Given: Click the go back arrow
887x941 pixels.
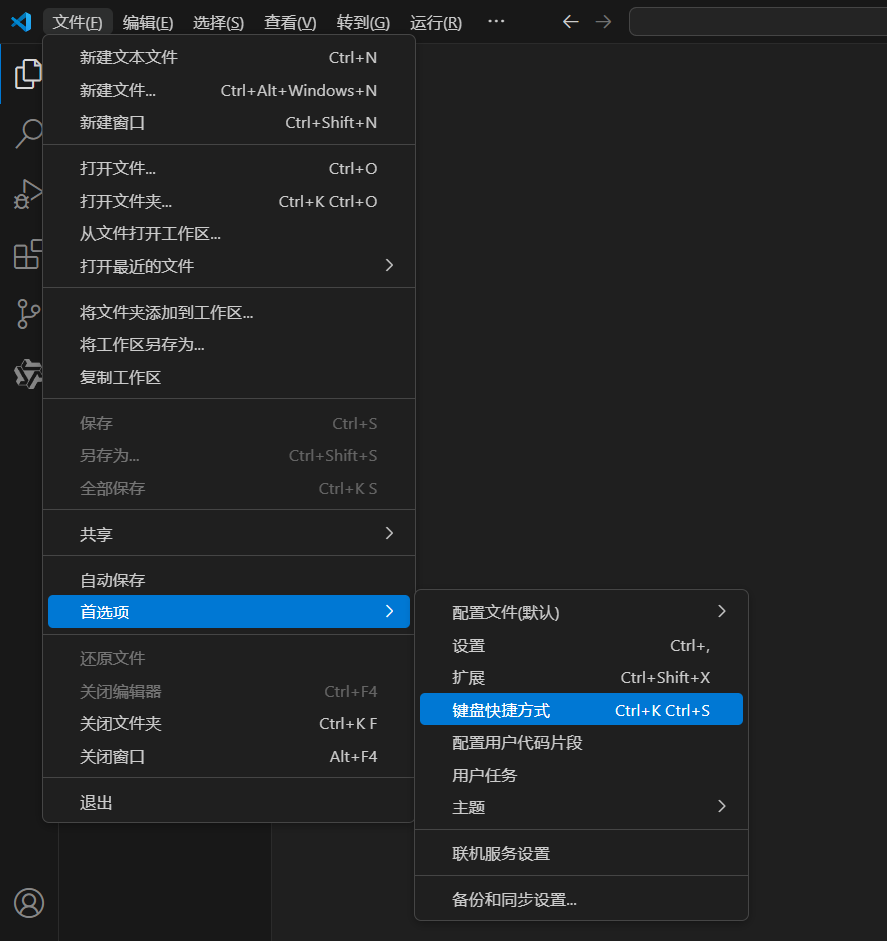Looking at the screenshot, I should coord(571,22).
